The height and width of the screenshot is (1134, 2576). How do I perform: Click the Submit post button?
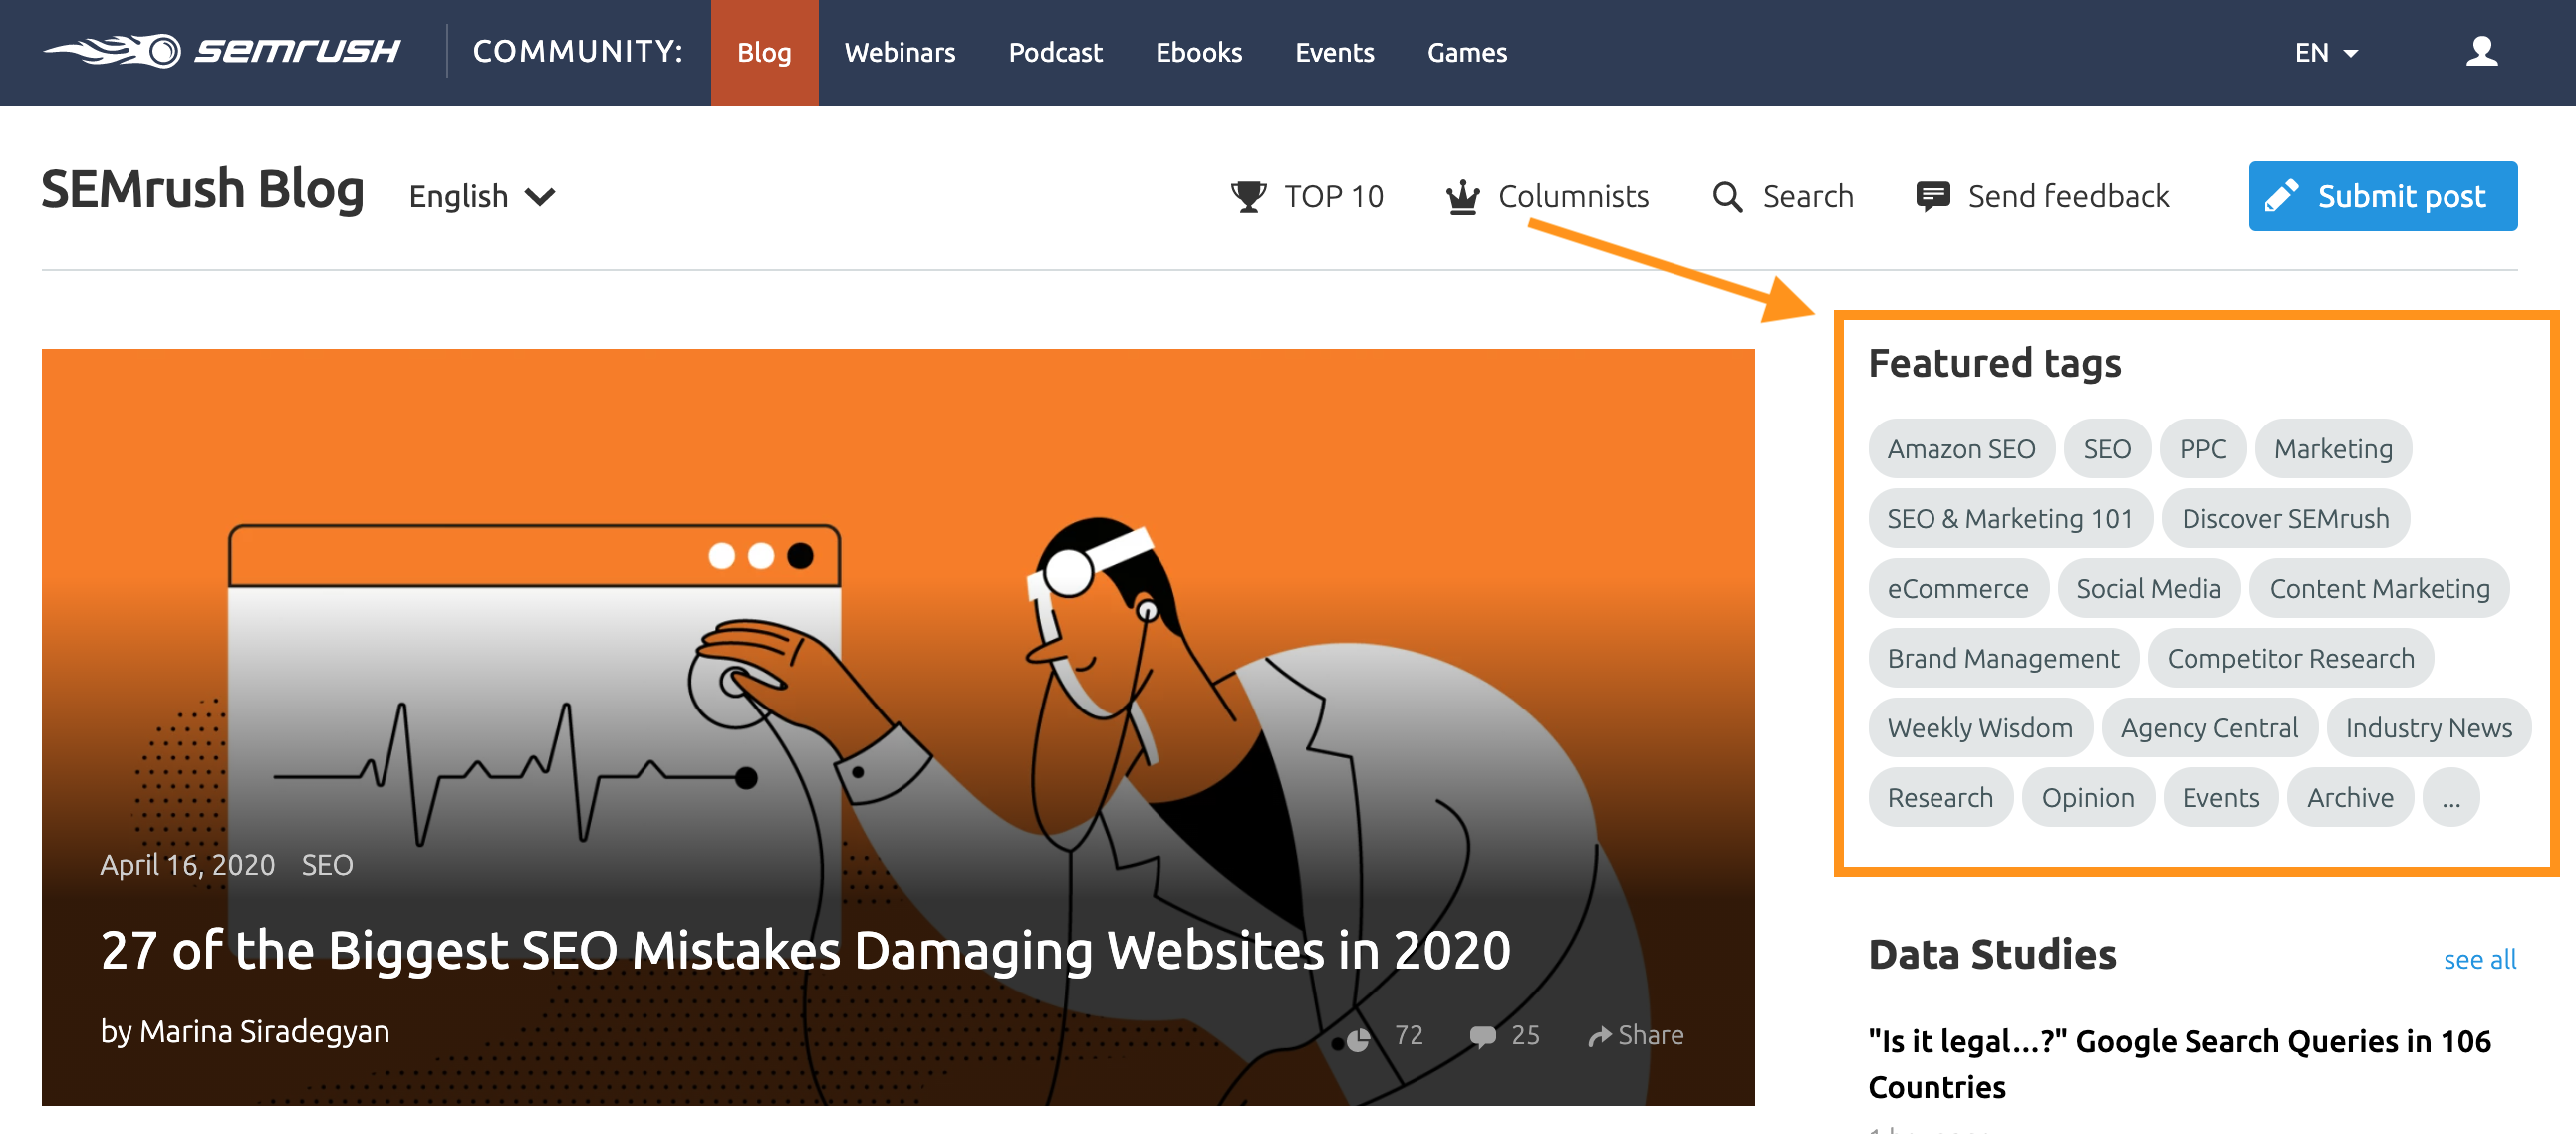tap(2382, 196)
